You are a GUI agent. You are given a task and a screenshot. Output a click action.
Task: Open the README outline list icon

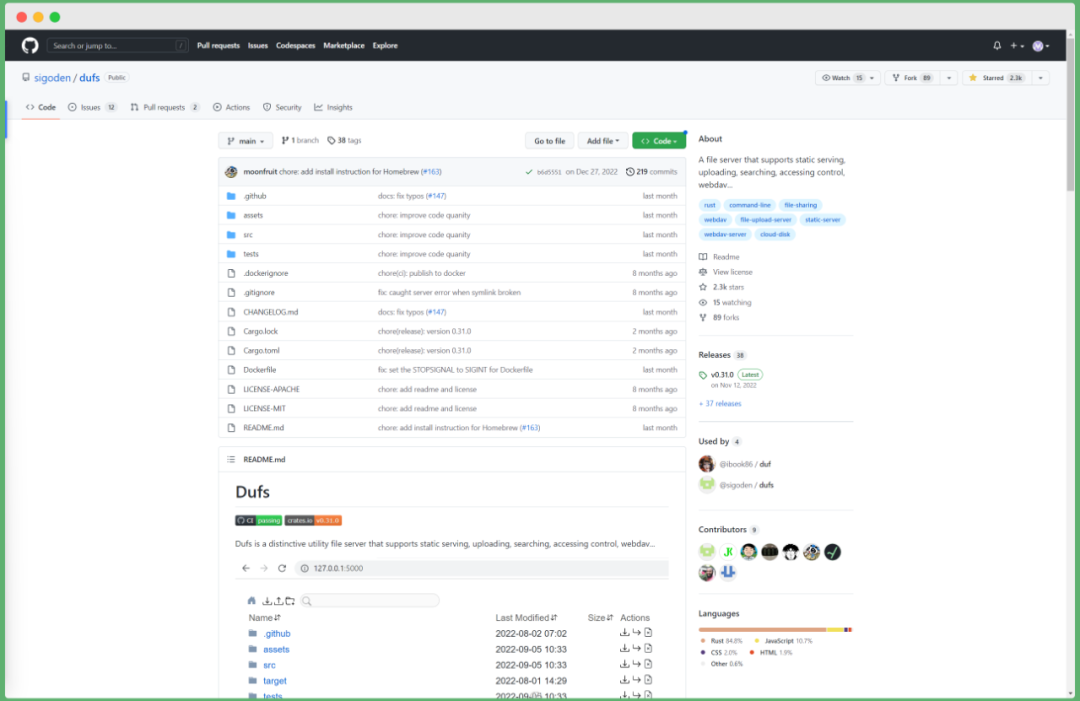click(x=231, y=459)
